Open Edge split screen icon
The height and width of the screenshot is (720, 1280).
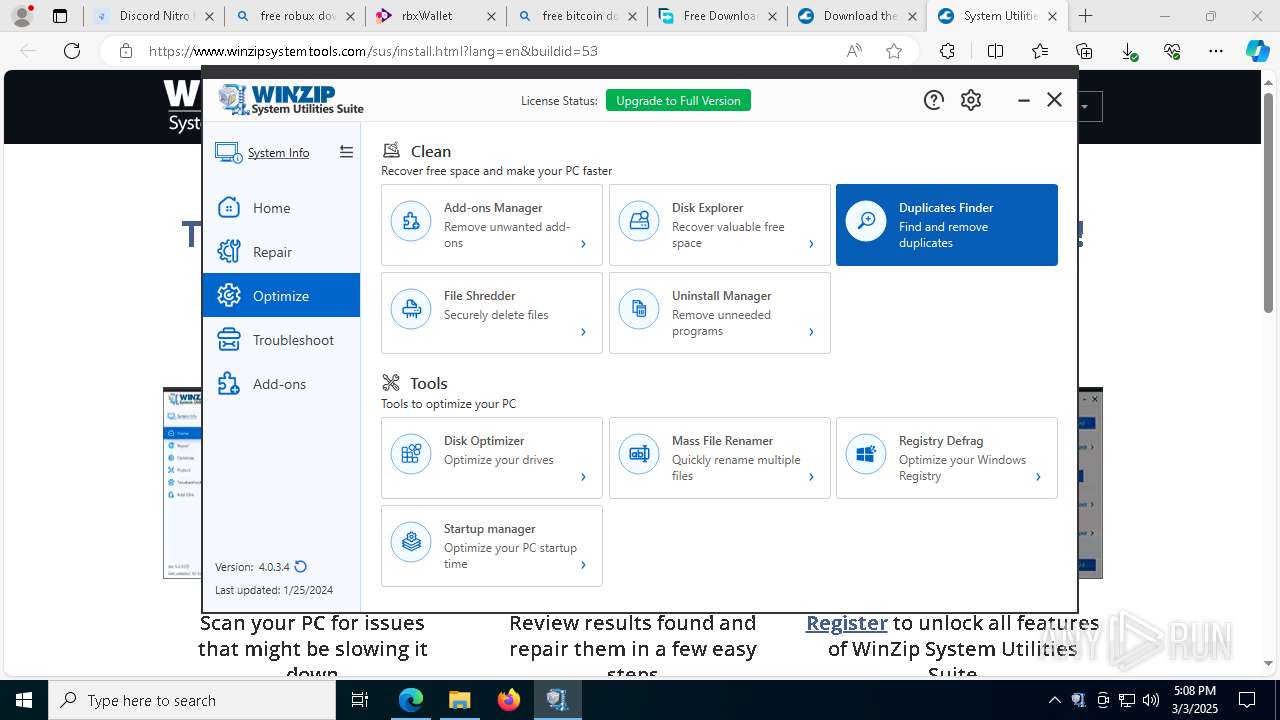pos(995,51)
